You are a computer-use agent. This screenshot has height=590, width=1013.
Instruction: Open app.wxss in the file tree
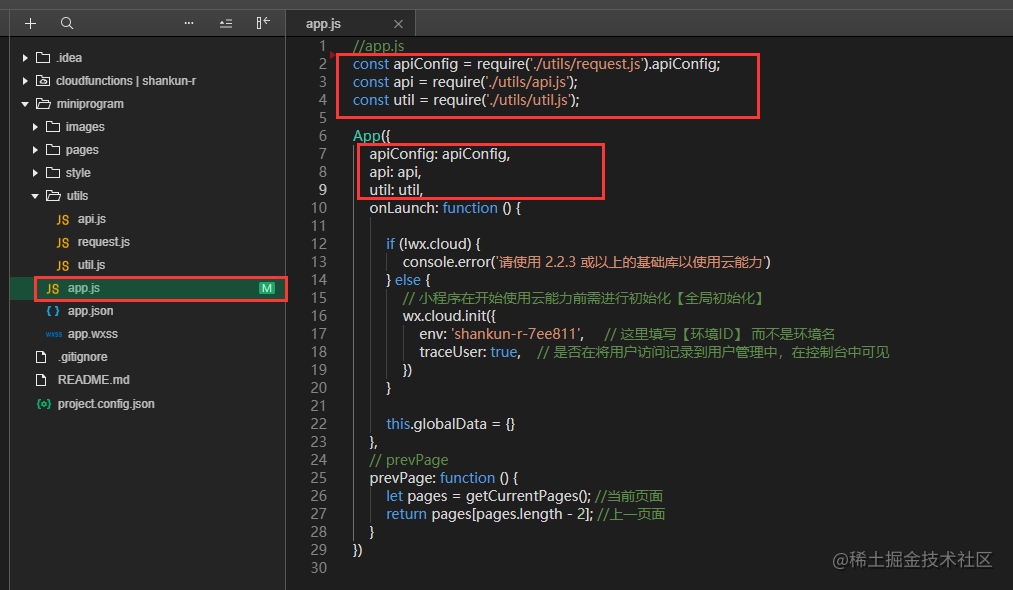pos(93,334)
